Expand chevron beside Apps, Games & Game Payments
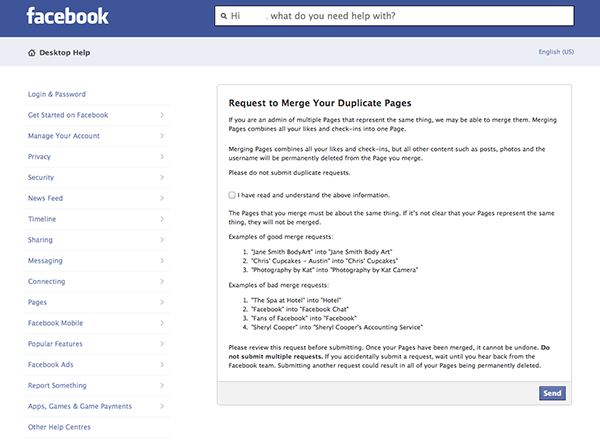 click(162, 406)
